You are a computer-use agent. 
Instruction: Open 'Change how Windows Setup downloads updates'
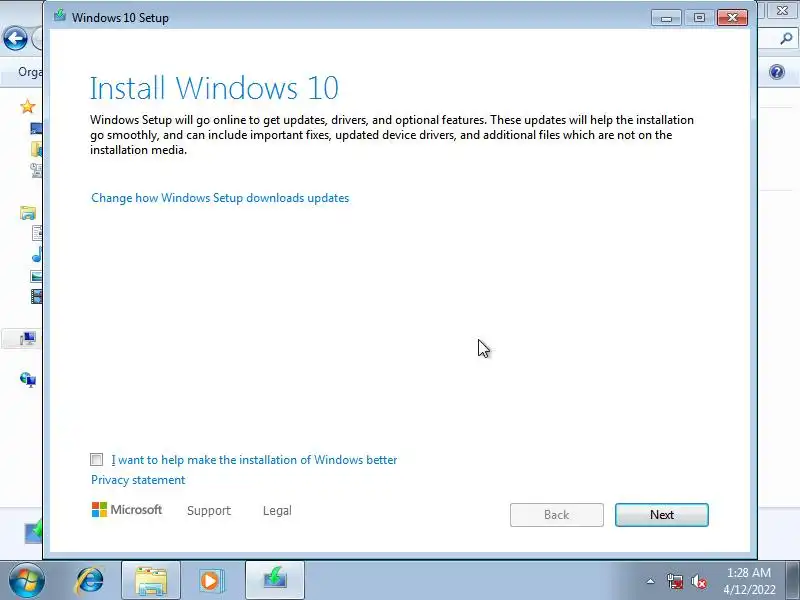coord(220,198)
